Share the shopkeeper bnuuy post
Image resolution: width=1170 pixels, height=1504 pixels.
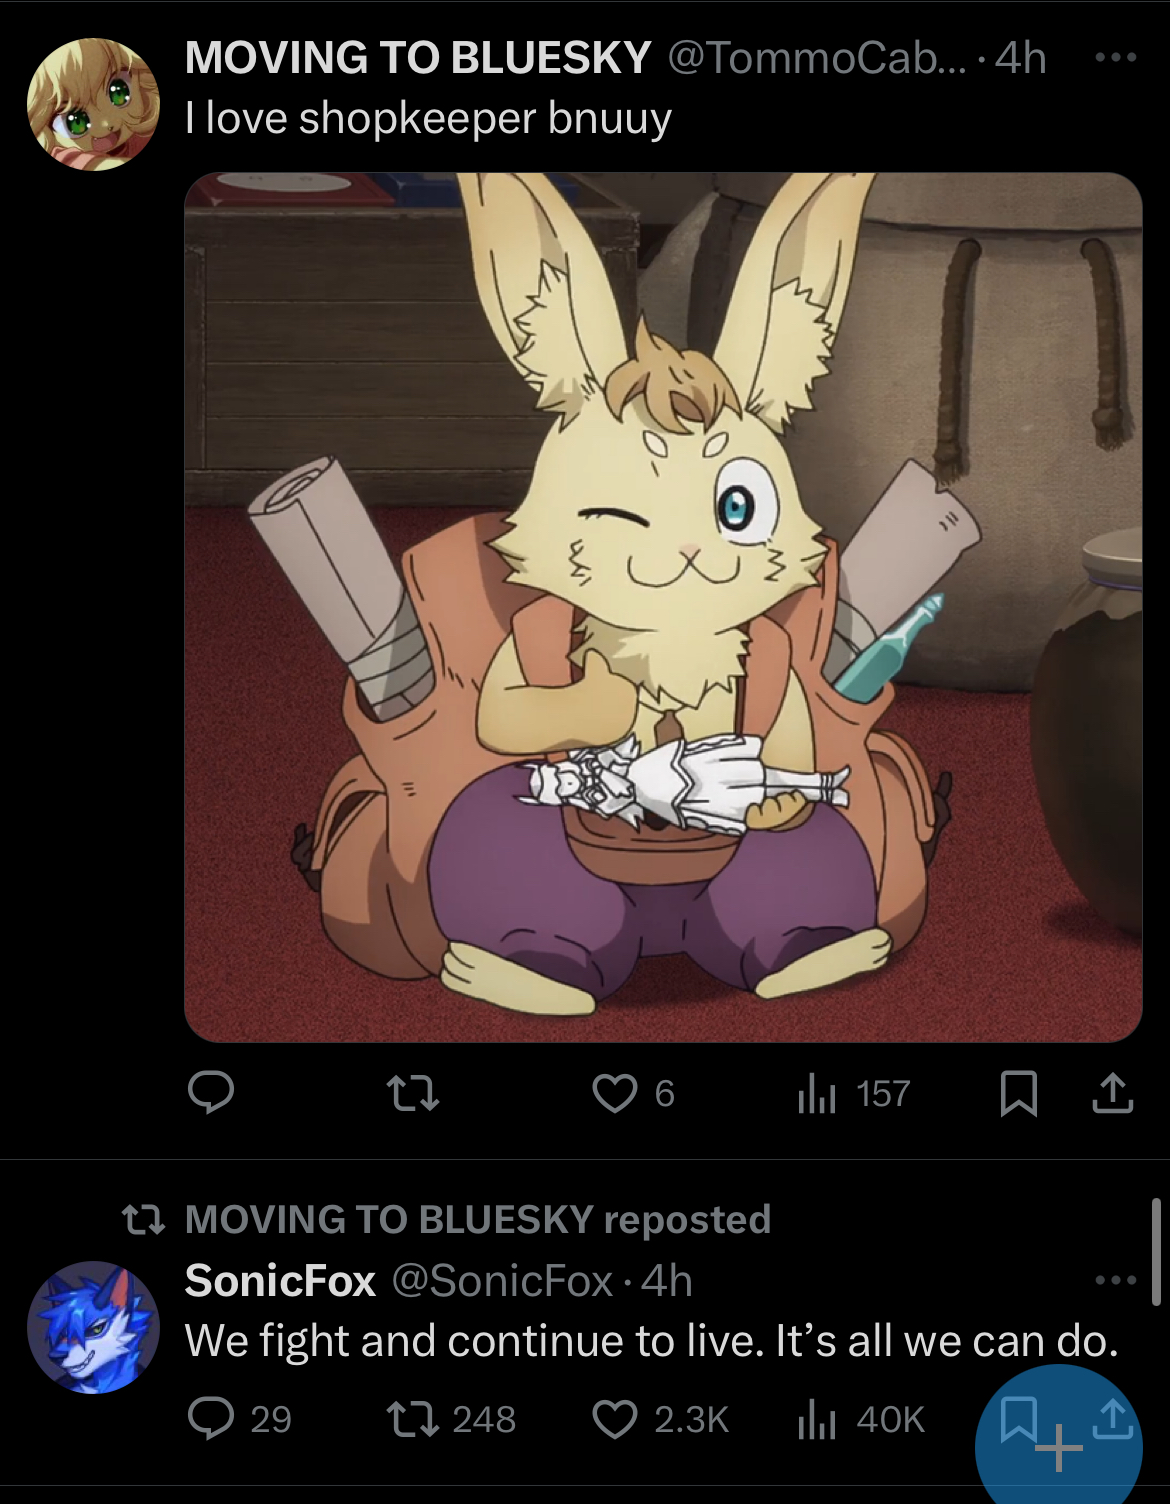[1112, 1093]
